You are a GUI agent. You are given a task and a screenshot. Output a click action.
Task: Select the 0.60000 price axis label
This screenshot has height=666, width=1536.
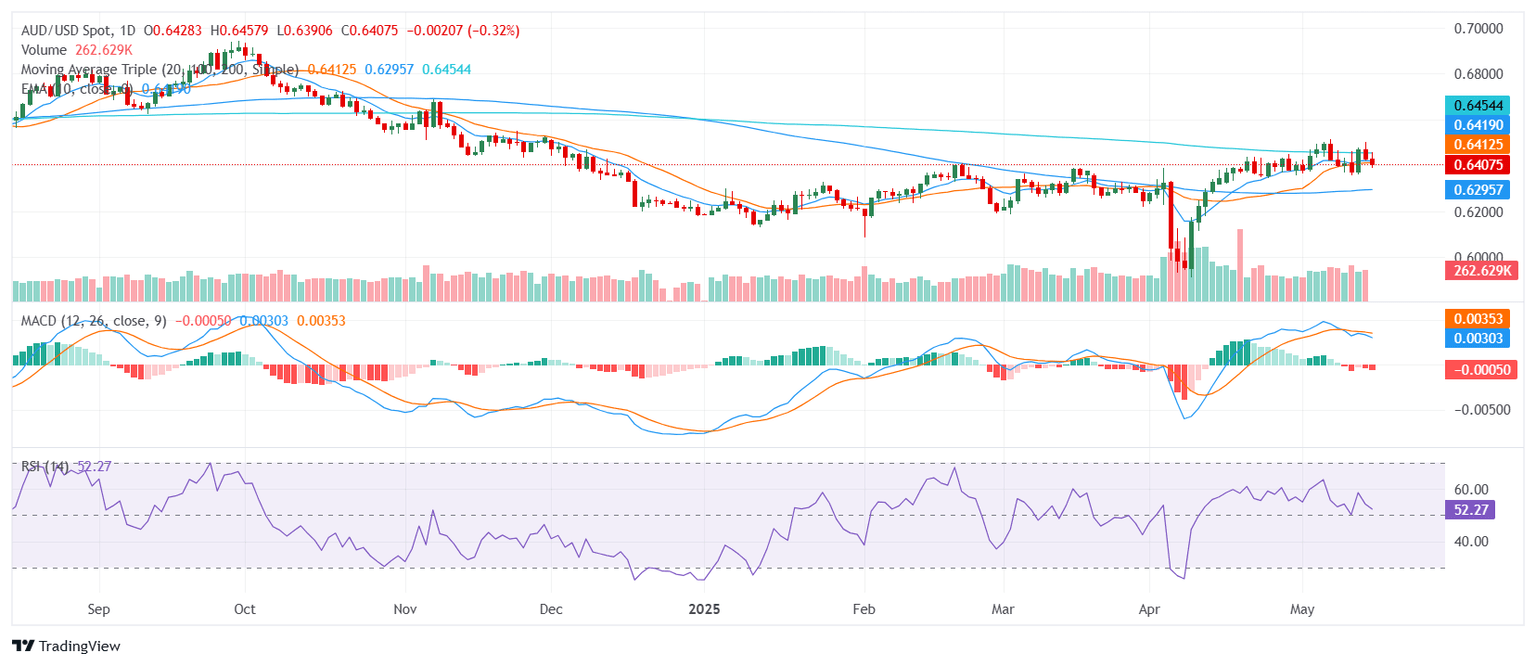(1478, 258)
